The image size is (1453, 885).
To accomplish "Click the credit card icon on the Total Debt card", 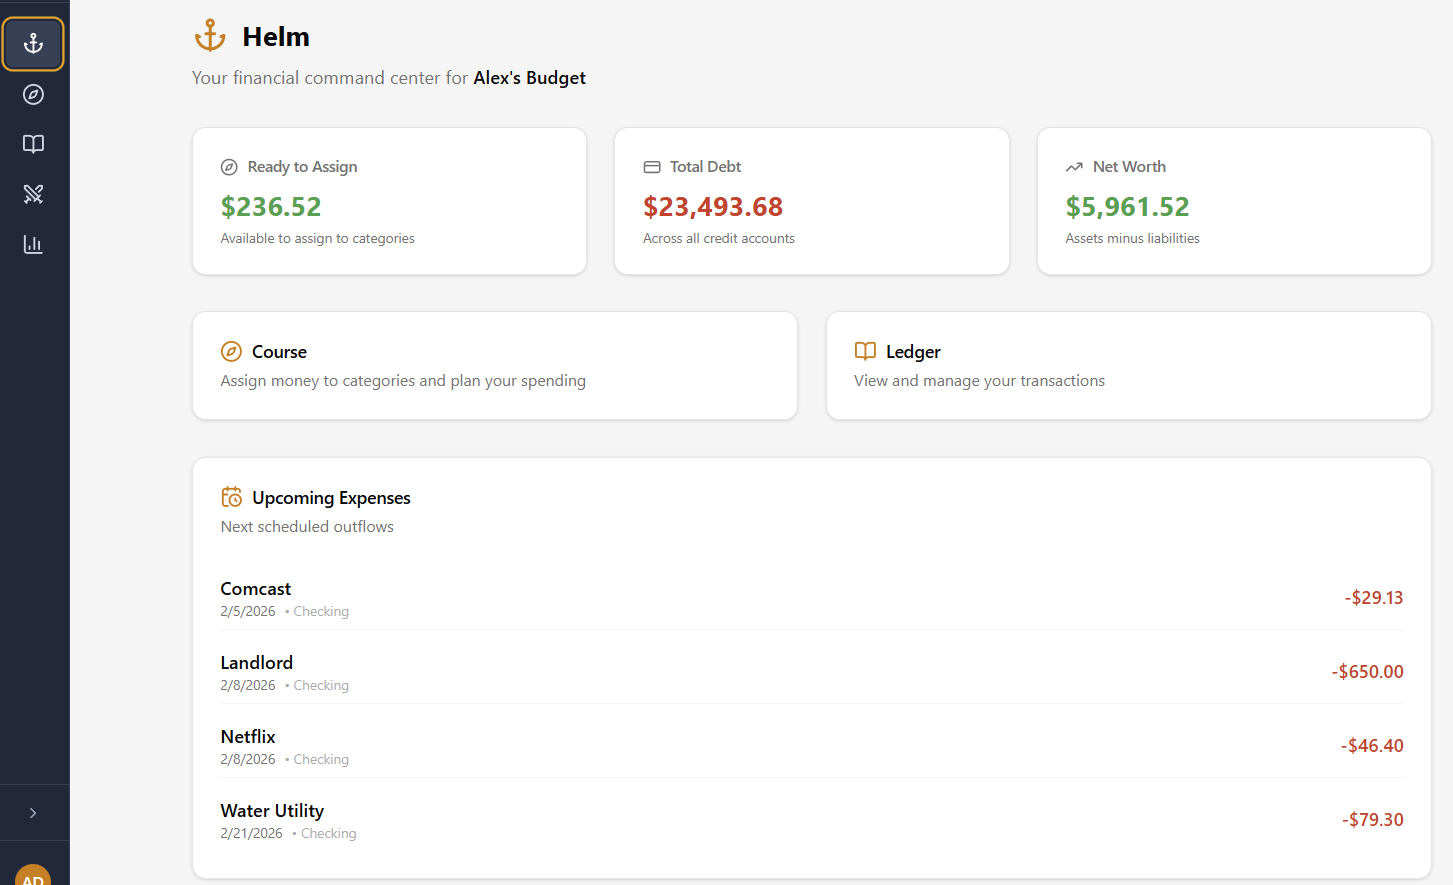I will point(653,166).
